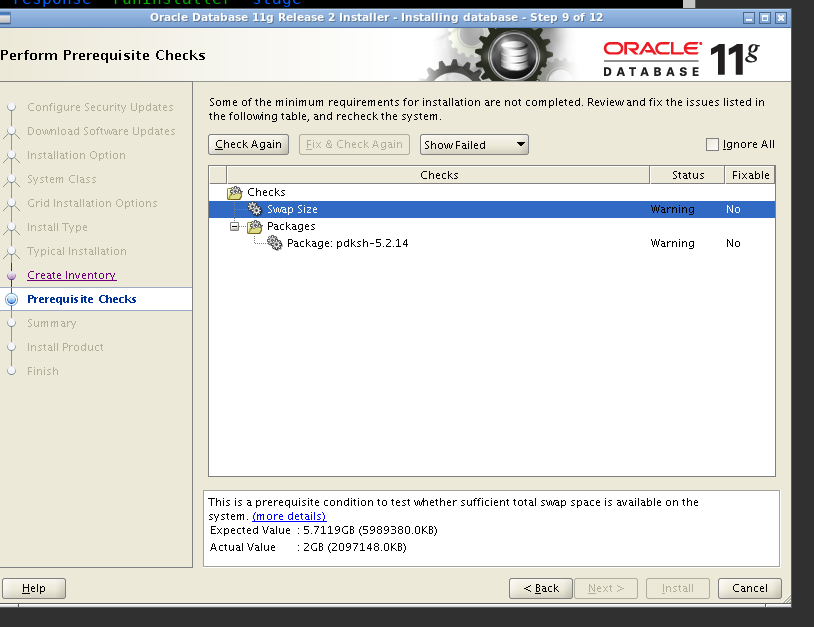Open the Show Failed dropdown

click(474, 145)
